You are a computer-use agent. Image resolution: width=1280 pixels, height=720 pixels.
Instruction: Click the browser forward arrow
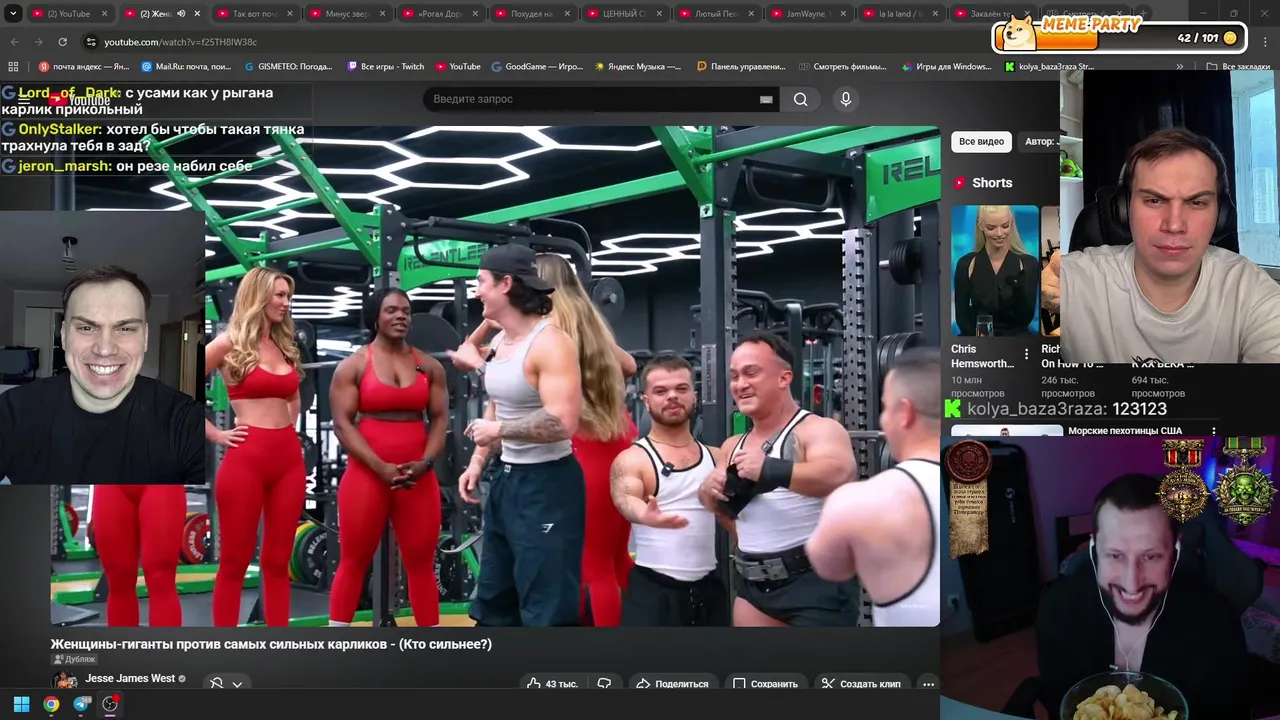pos(38,42)
